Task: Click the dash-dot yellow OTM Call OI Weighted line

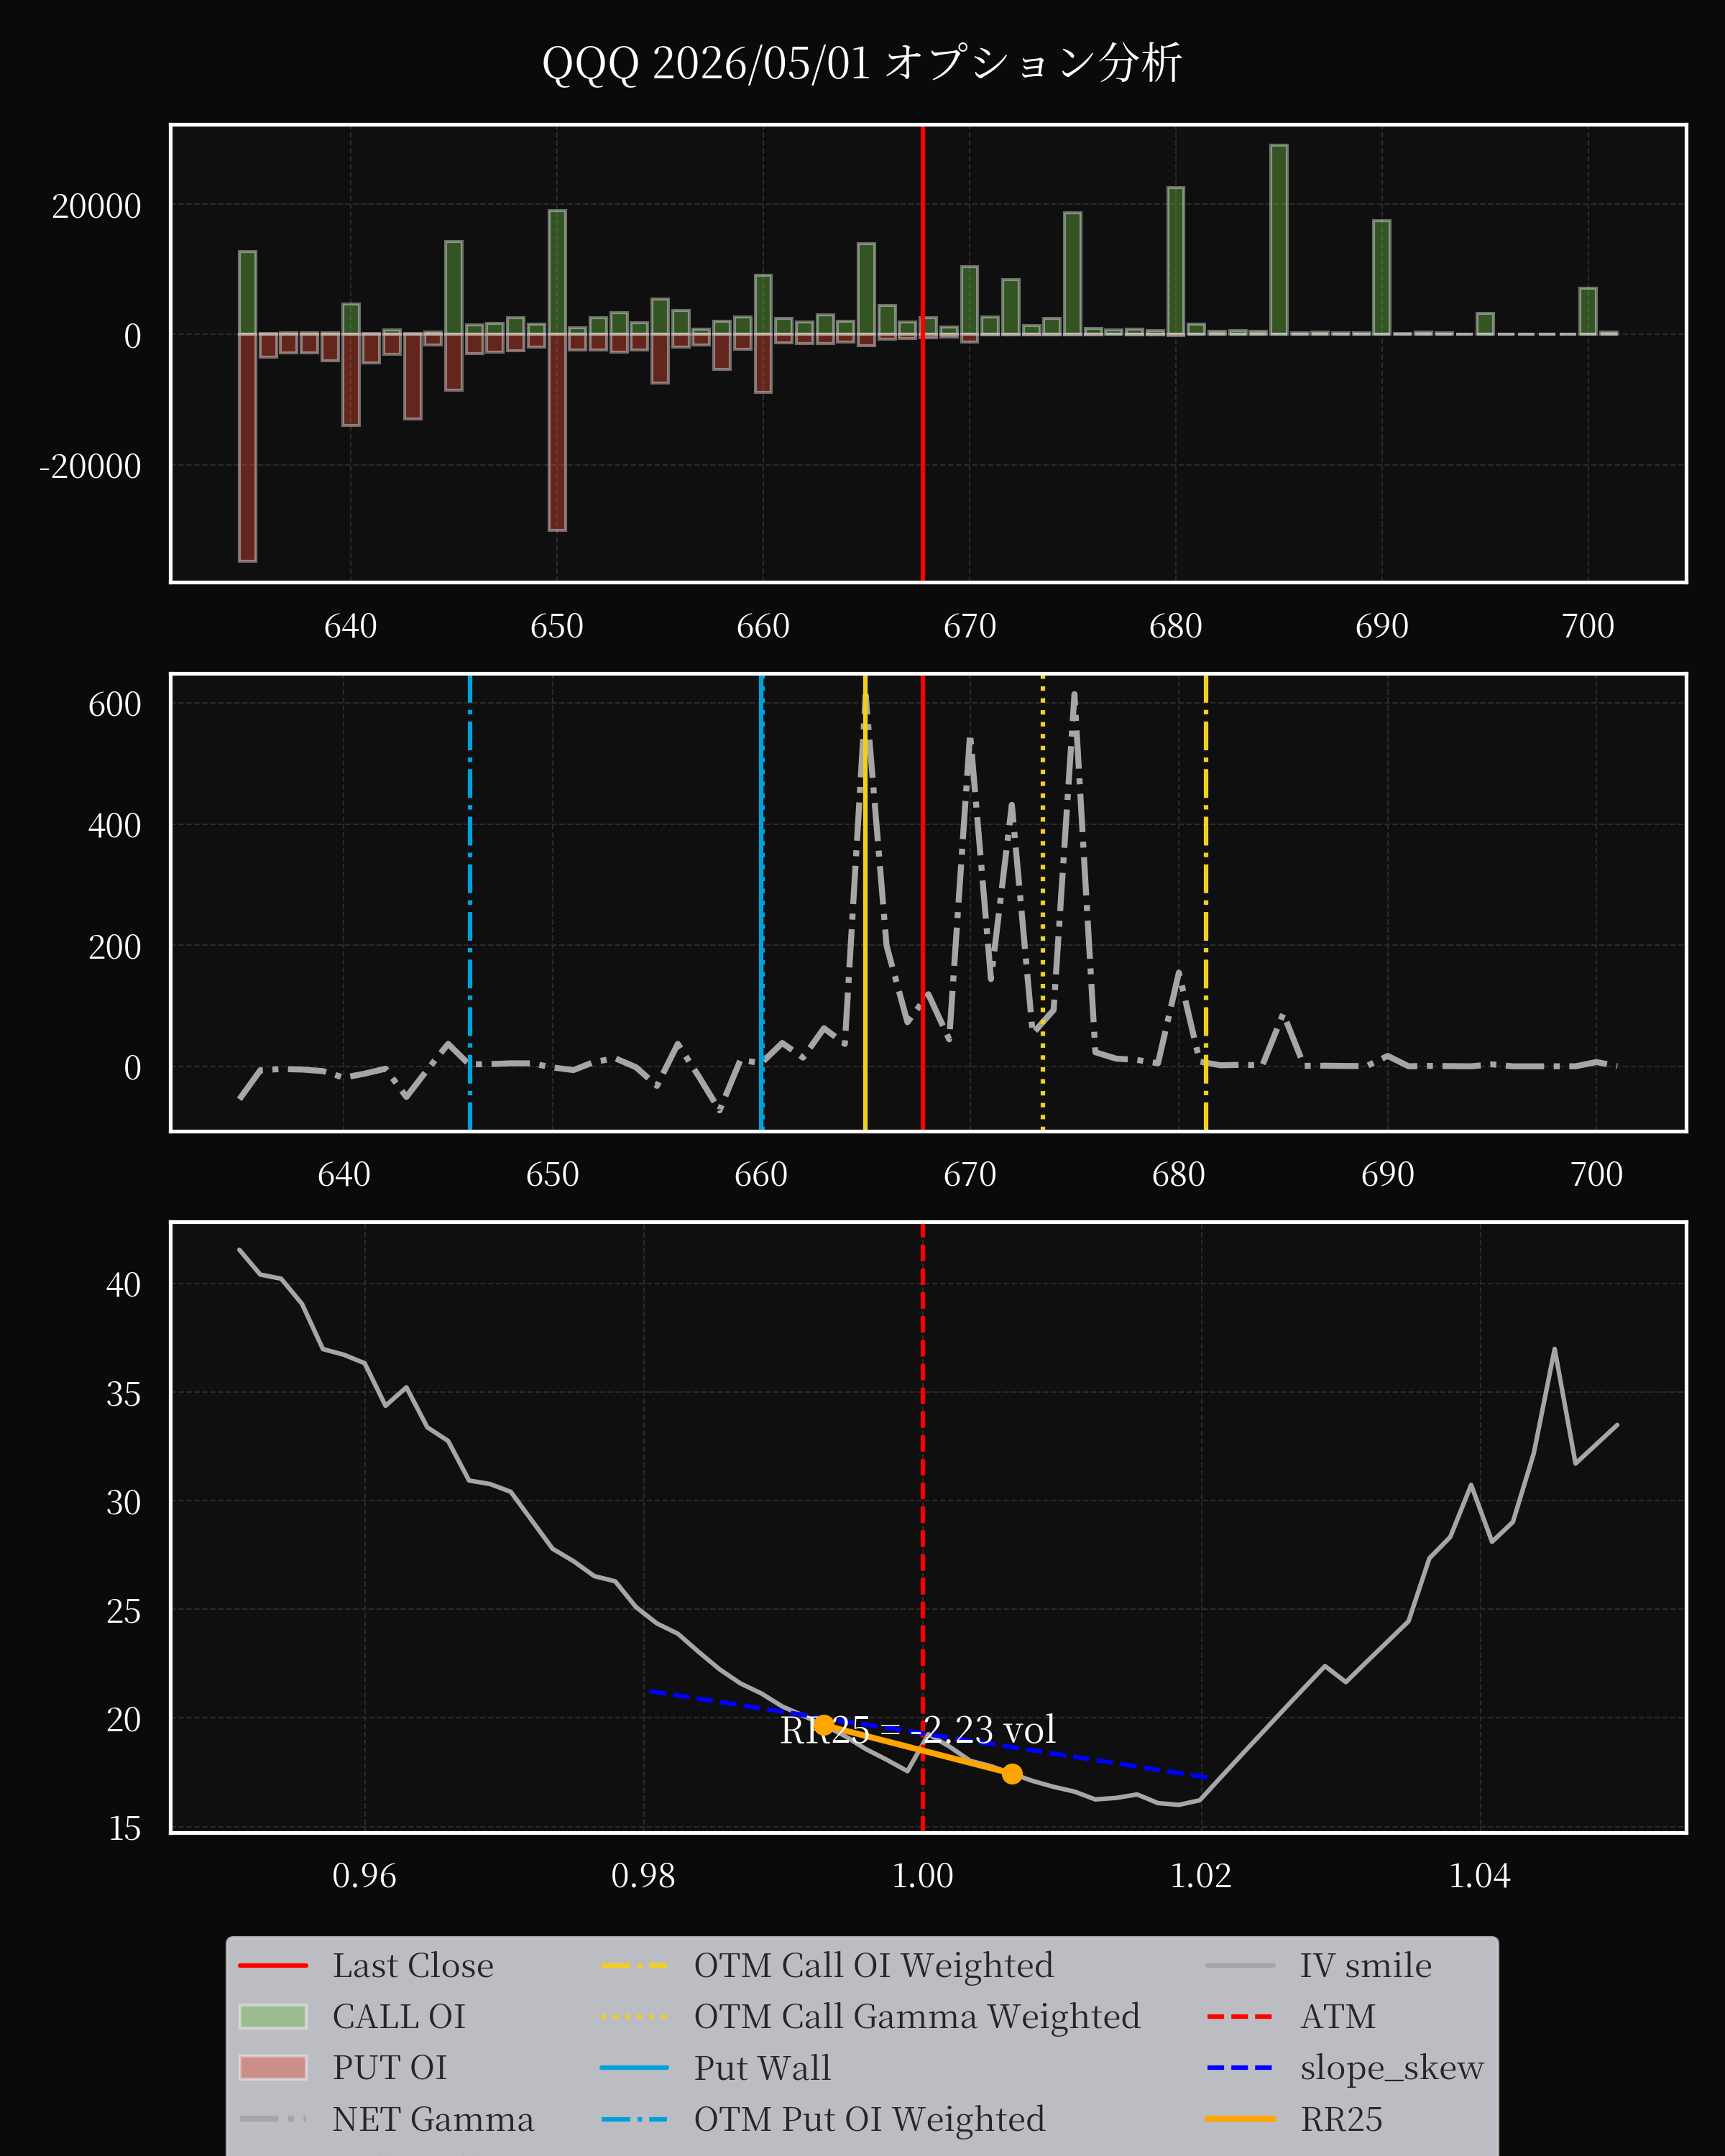Action: pos(1206,903)
